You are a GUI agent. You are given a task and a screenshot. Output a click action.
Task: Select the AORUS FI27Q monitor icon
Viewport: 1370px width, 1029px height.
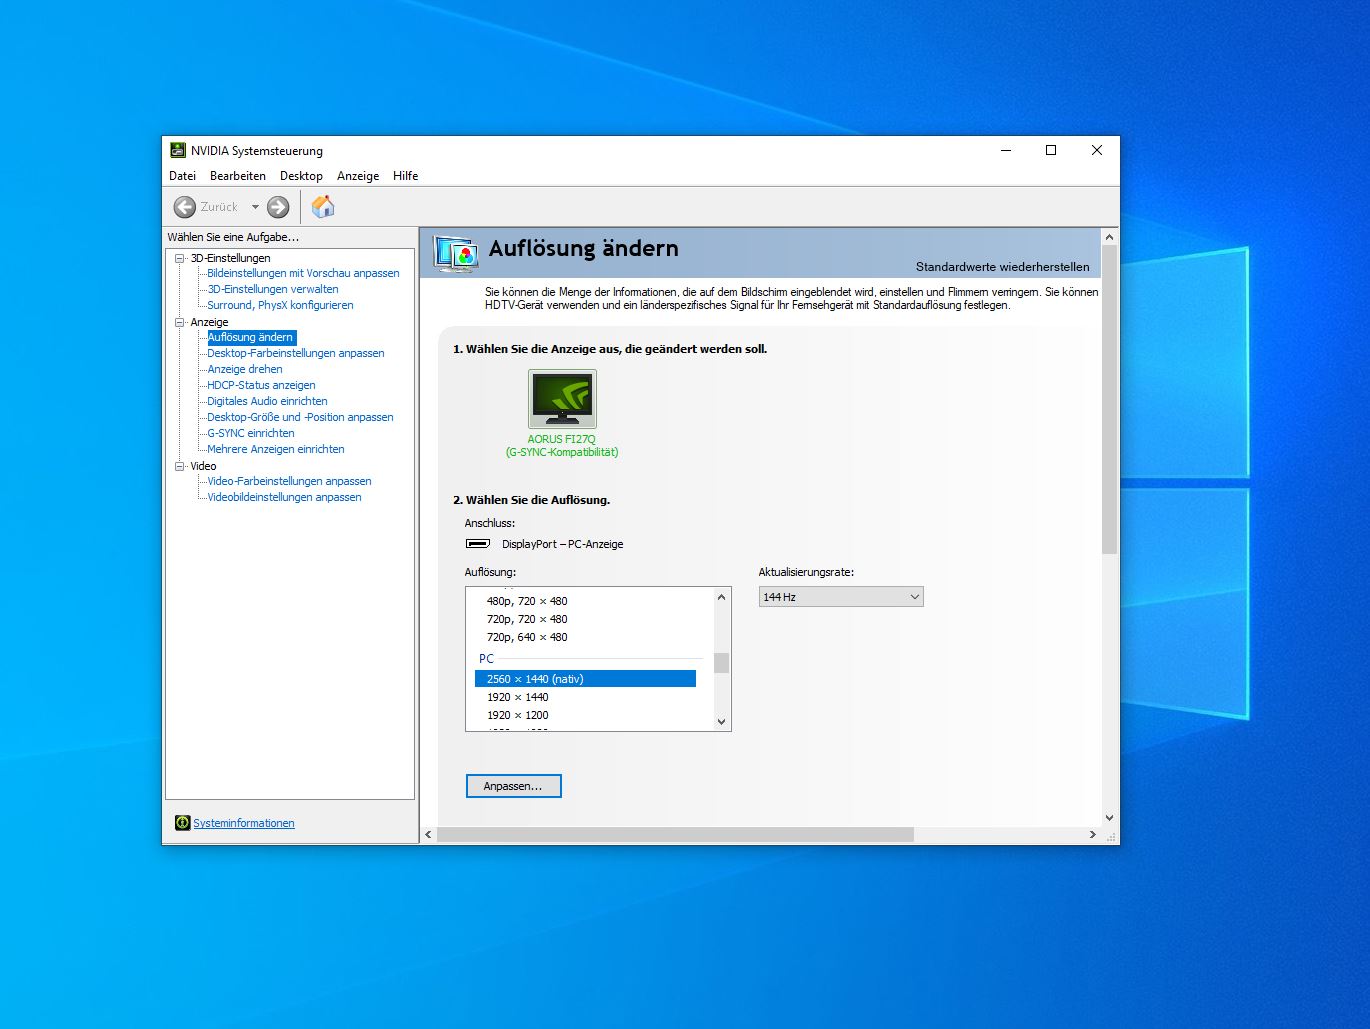pyautogui.click(x=562, y=398)
